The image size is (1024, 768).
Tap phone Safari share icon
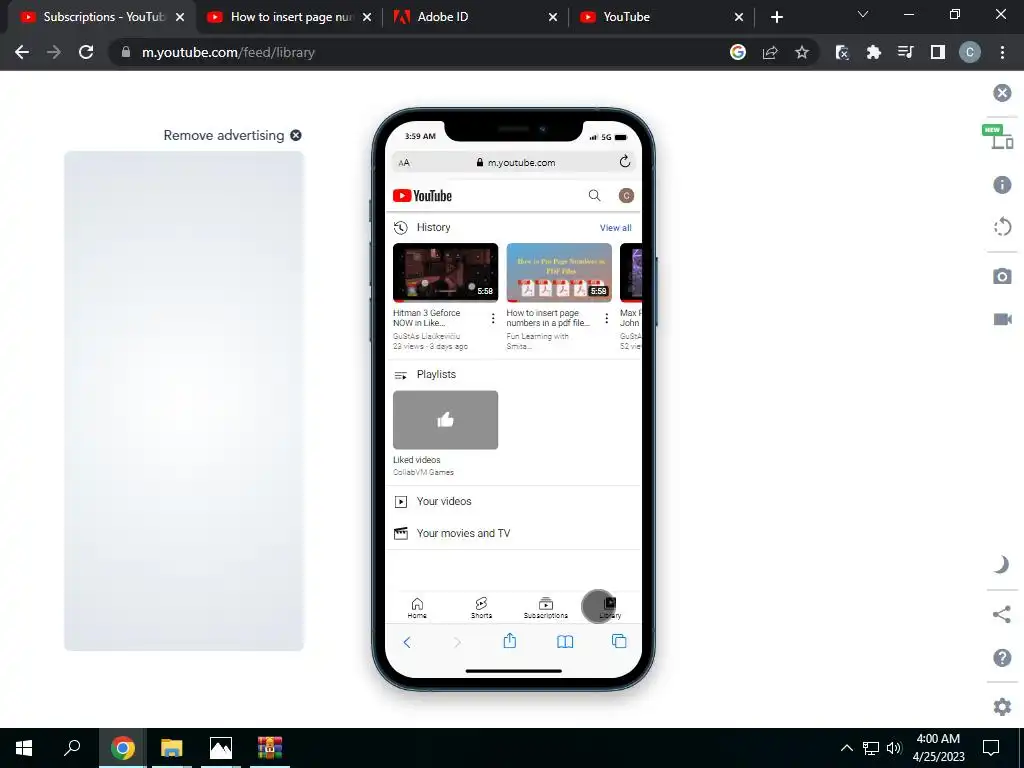[x=510, y=641]
